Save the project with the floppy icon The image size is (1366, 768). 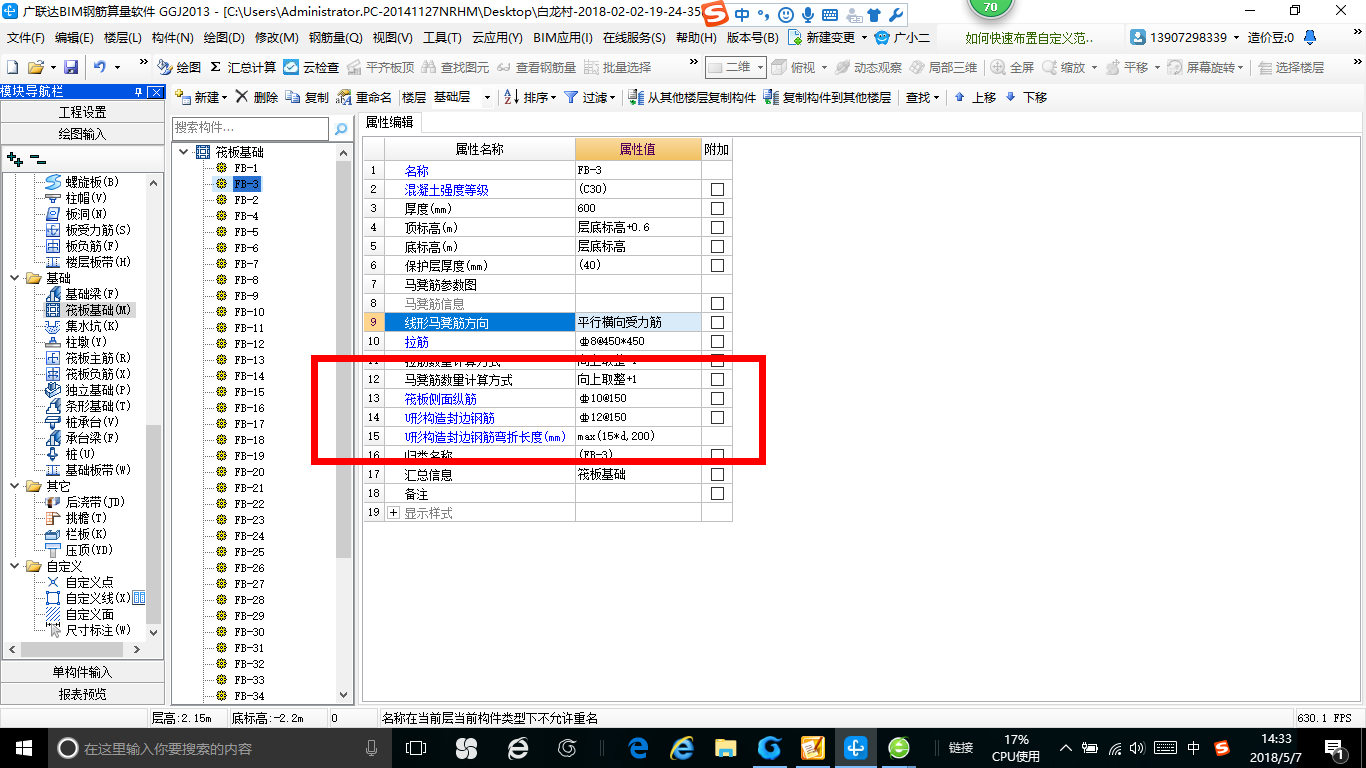(x=71, y=67)
